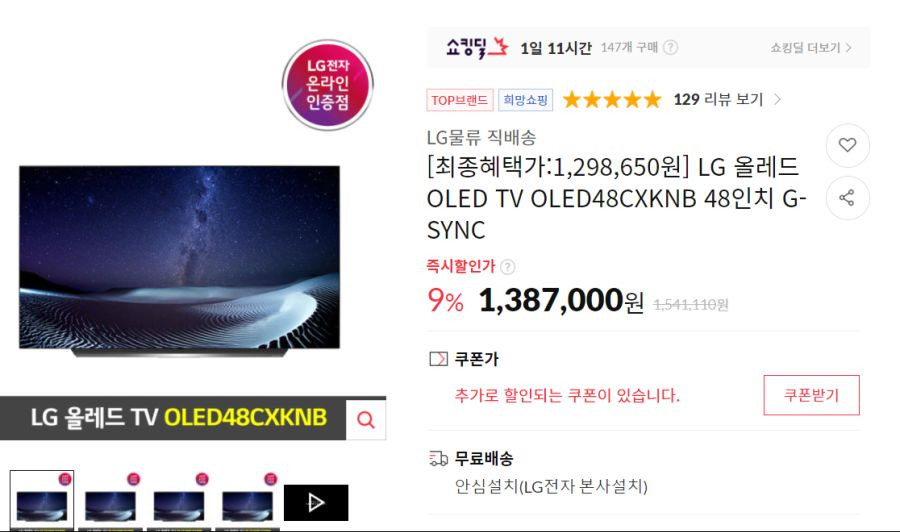900x532 pixels.
Task: Click the delivery truck icon by 무료배송
Action: [439, 458]
